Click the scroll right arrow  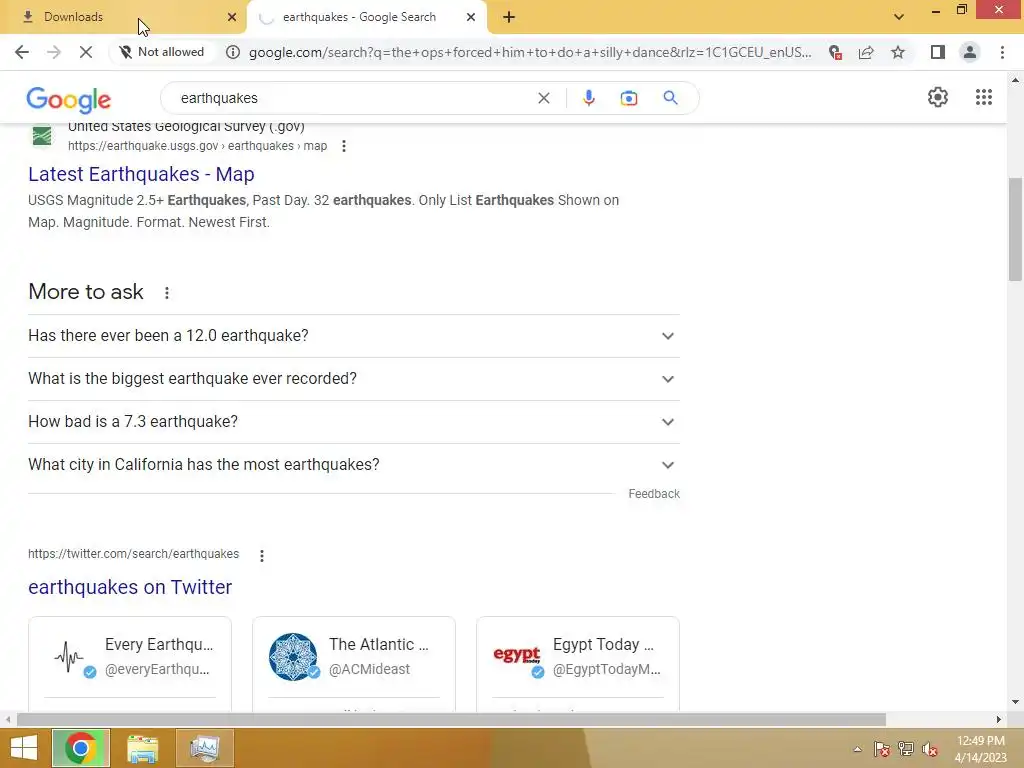tap(998, 720)
